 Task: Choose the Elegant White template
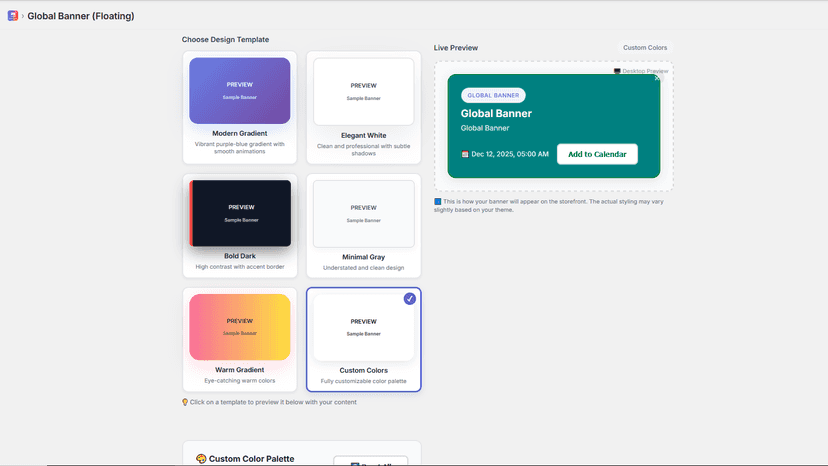pos(363,107)
